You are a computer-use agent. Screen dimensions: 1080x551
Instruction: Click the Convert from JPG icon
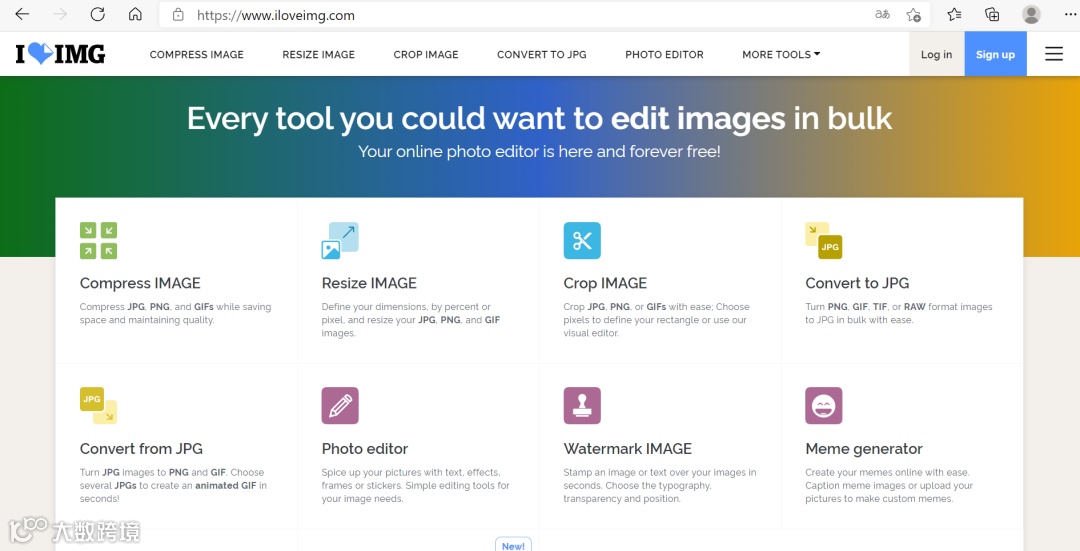pyautogui.click(x=98, y=406)
